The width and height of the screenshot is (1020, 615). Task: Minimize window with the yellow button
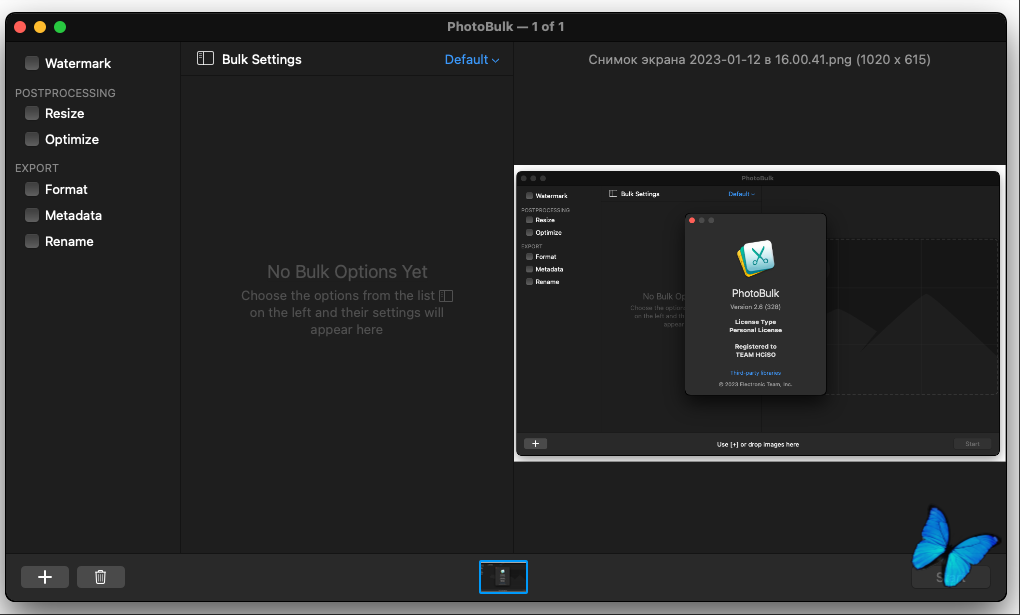click(40, 27)
